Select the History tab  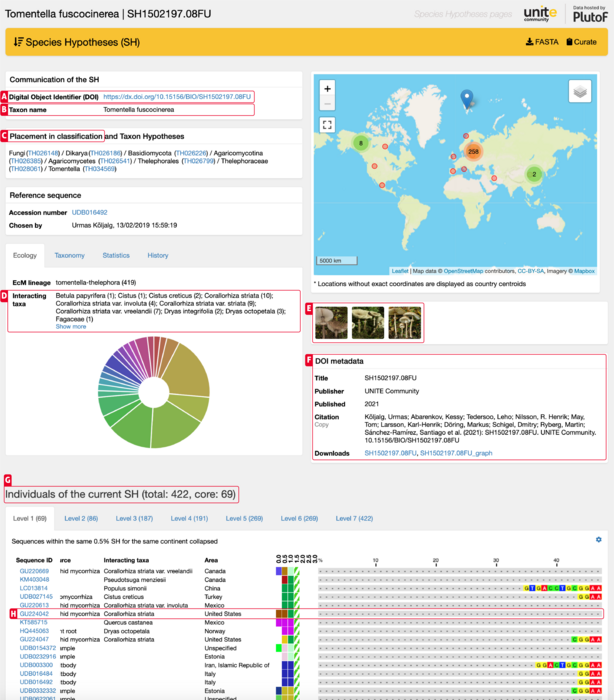pyautogui.click(x=158, y=255)
